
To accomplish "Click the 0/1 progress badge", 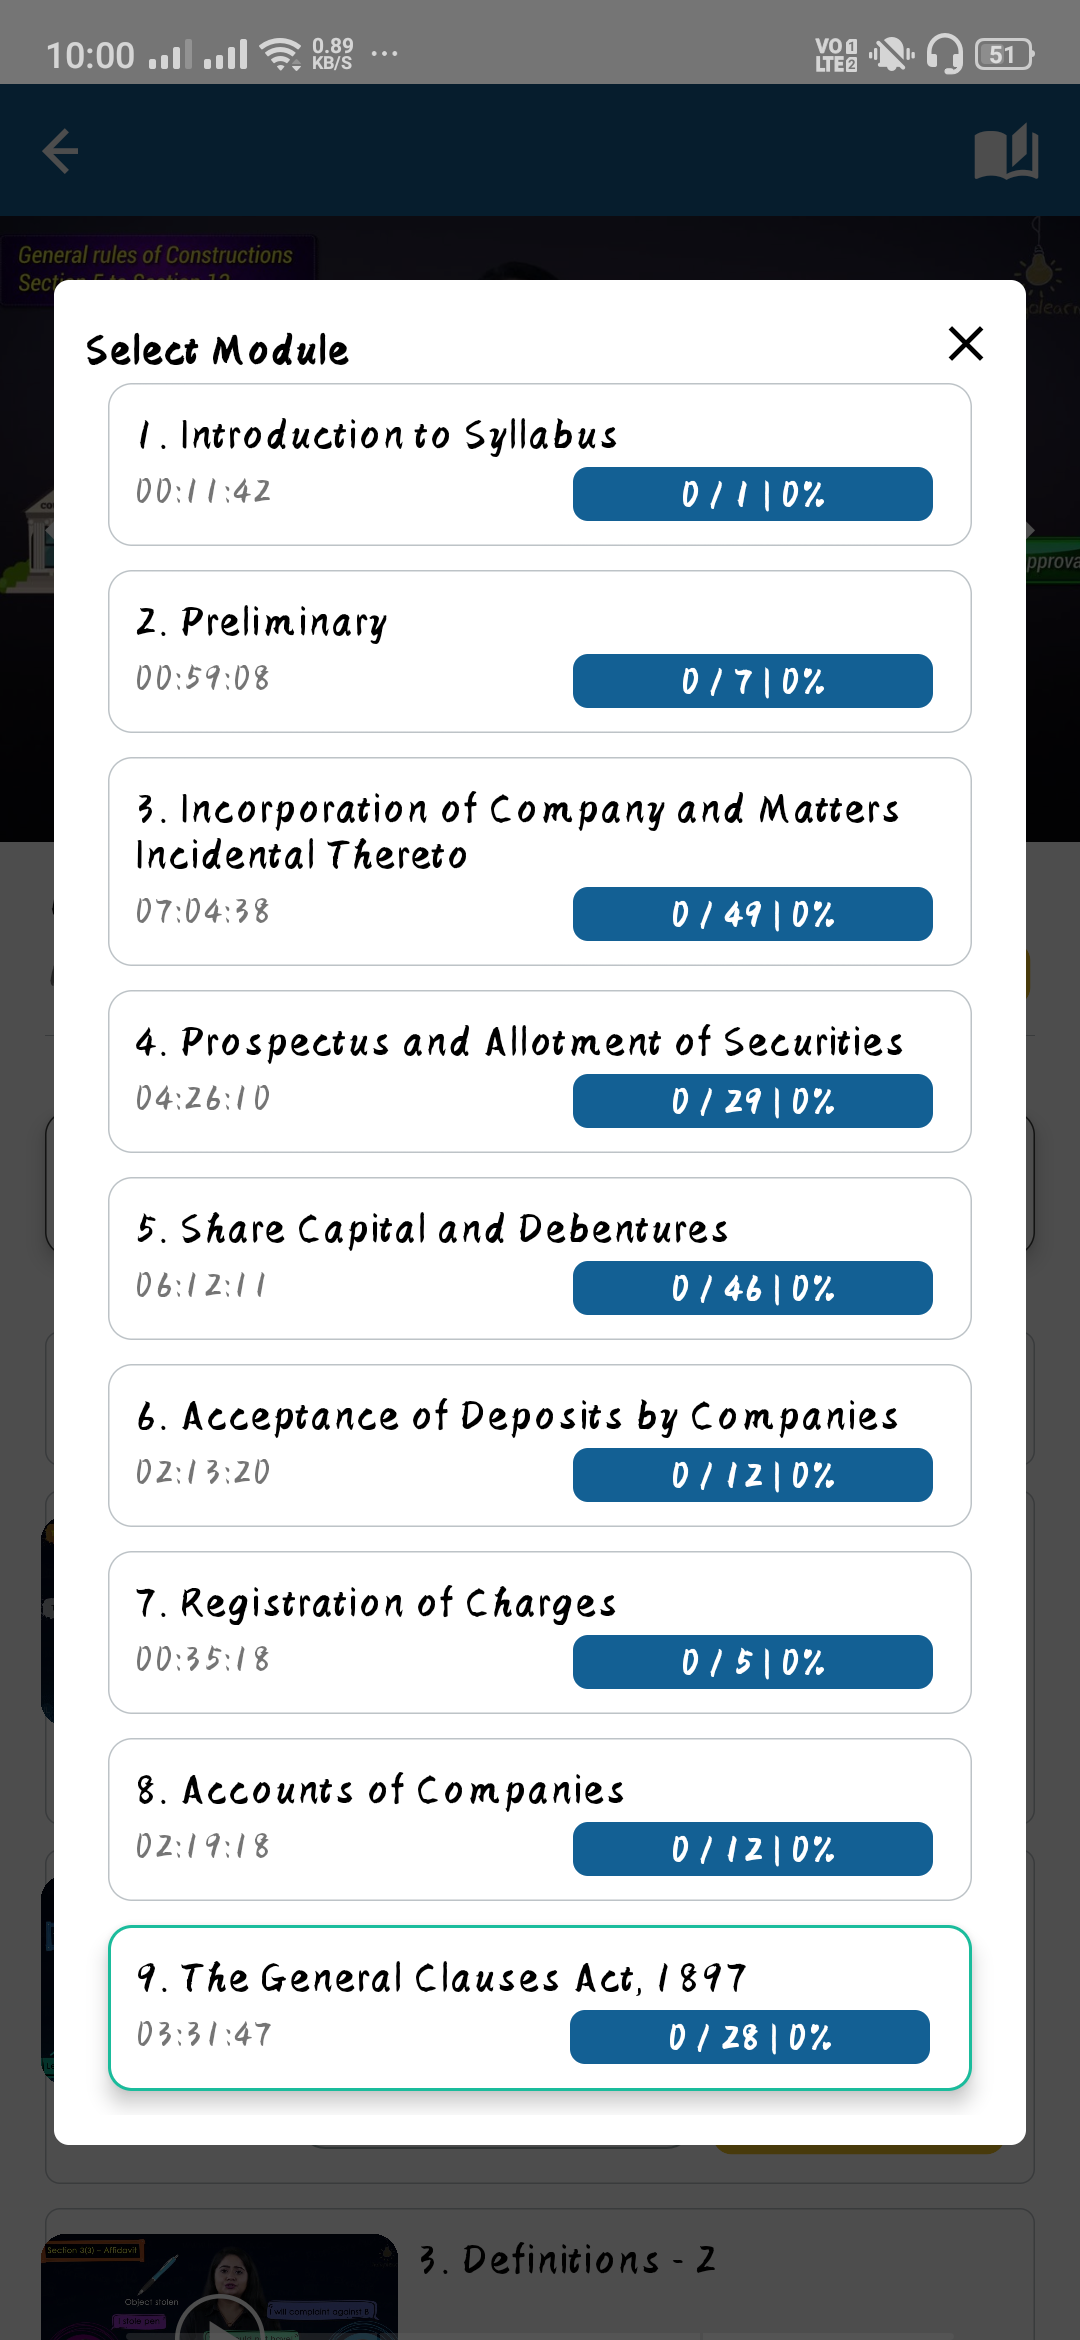I will click(x=752, y=494).
